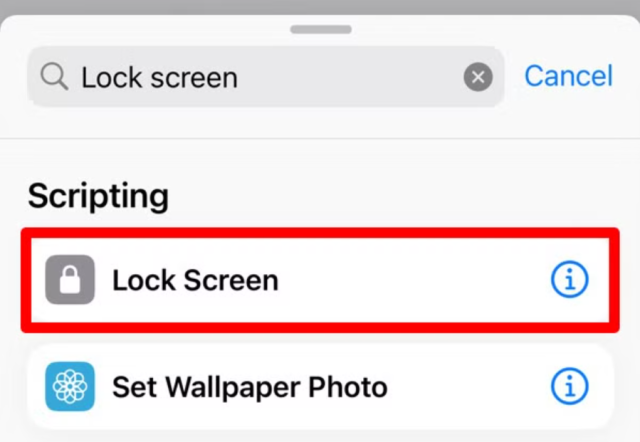640x442 pixels.
Task: Click blank area right of Scripting header
Action: [x=400, y=196]
